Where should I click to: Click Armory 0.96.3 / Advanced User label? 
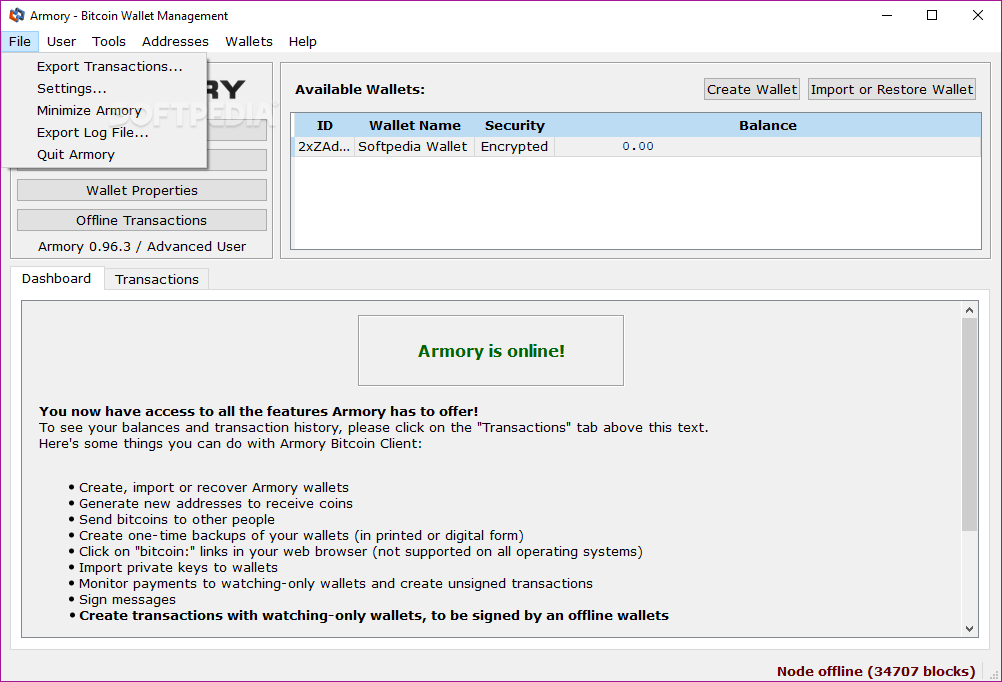coord(142,247)
